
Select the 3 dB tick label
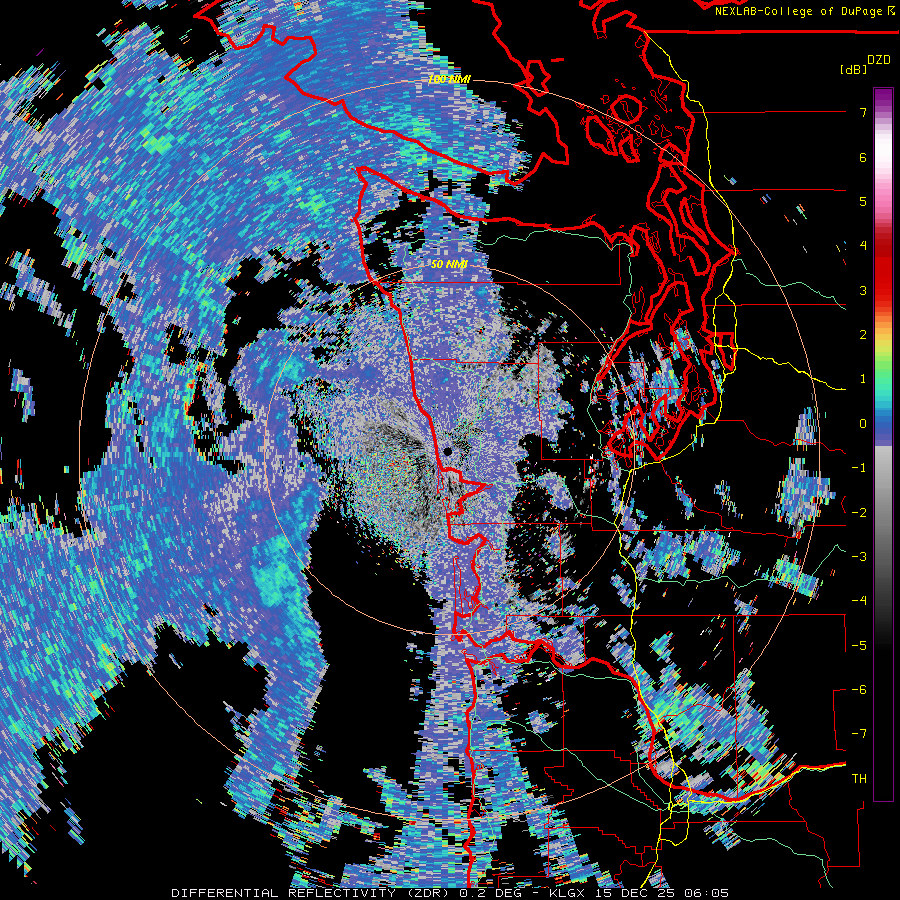[x=863, y=290]
